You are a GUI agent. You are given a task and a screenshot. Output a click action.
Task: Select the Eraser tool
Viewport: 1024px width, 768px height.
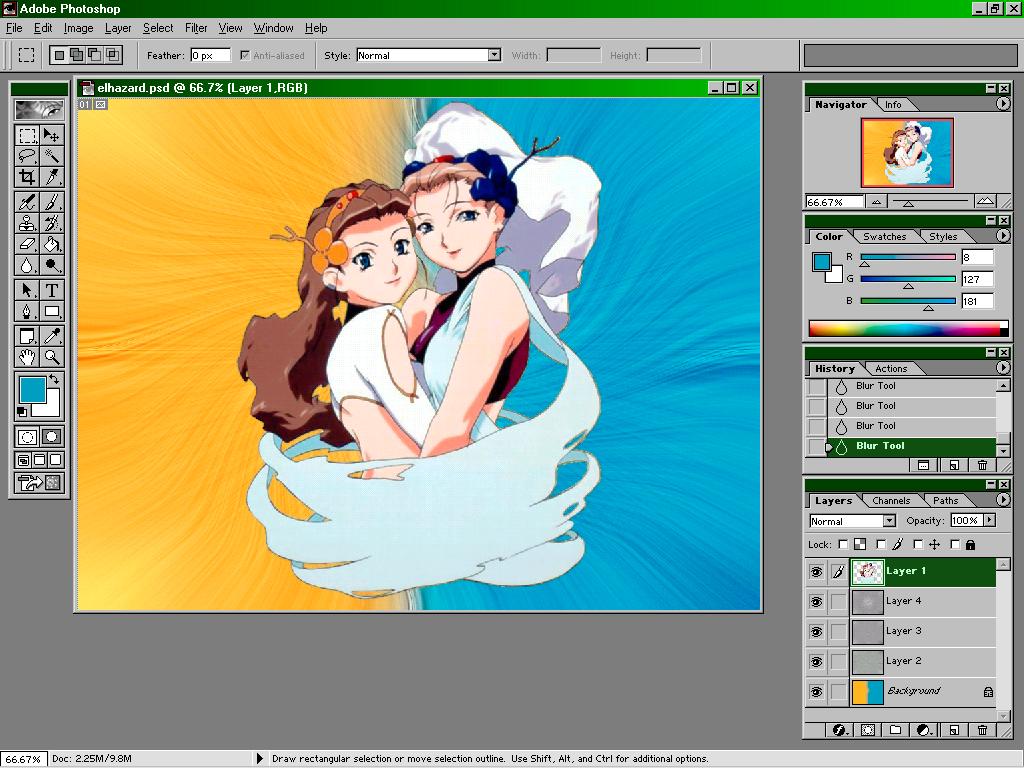tap(27, 244)
